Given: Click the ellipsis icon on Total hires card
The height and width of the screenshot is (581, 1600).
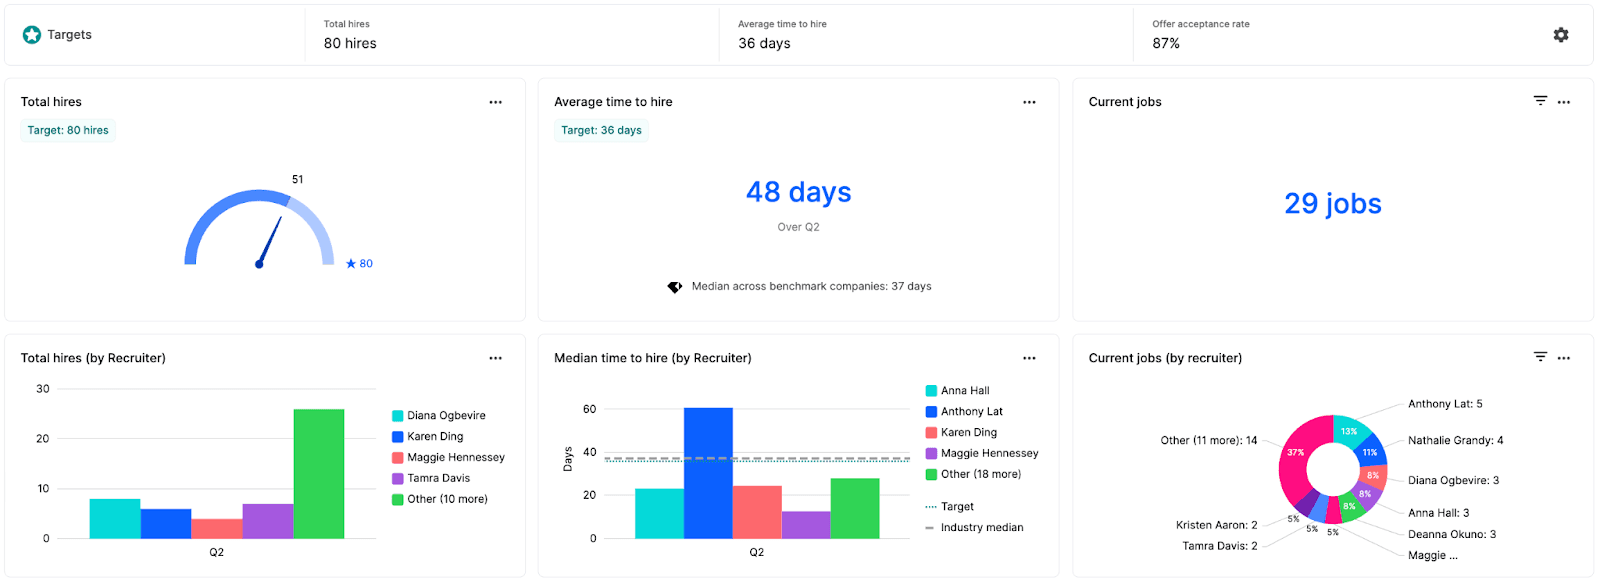Looking at the screenshot, I should pos(495,101).
